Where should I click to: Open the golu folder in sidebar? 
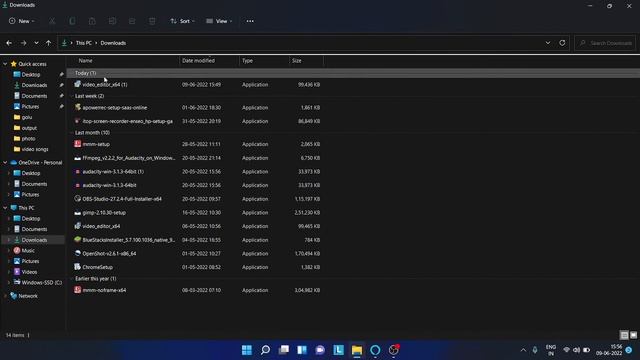(27, 117)
